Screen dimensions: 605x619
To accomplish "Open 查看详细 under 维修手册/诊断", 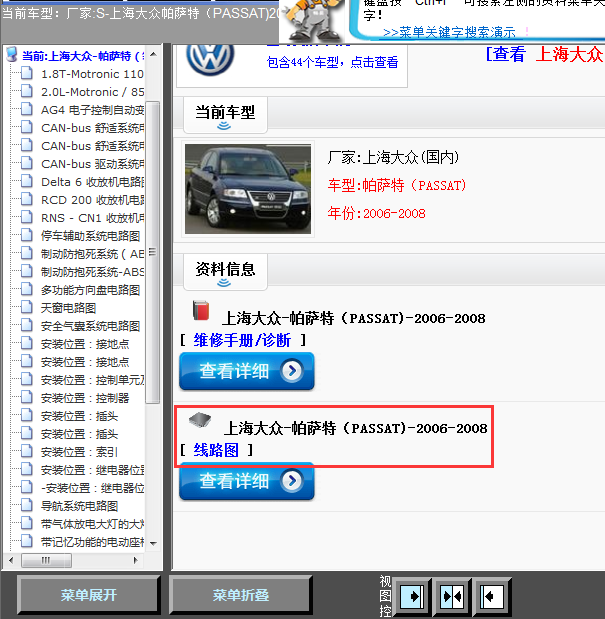I will point(247,371).
